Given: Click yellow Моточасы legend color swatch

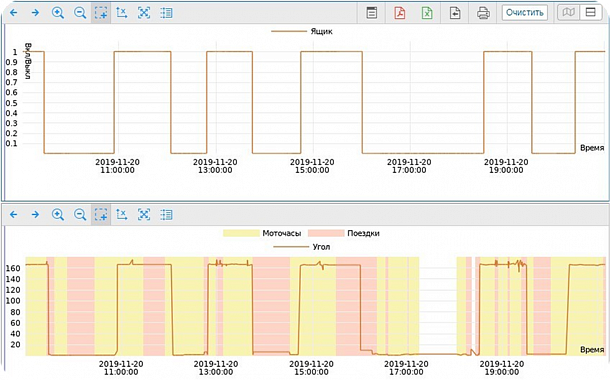Looking at the screenshot, I should click(x=241, y=233).
